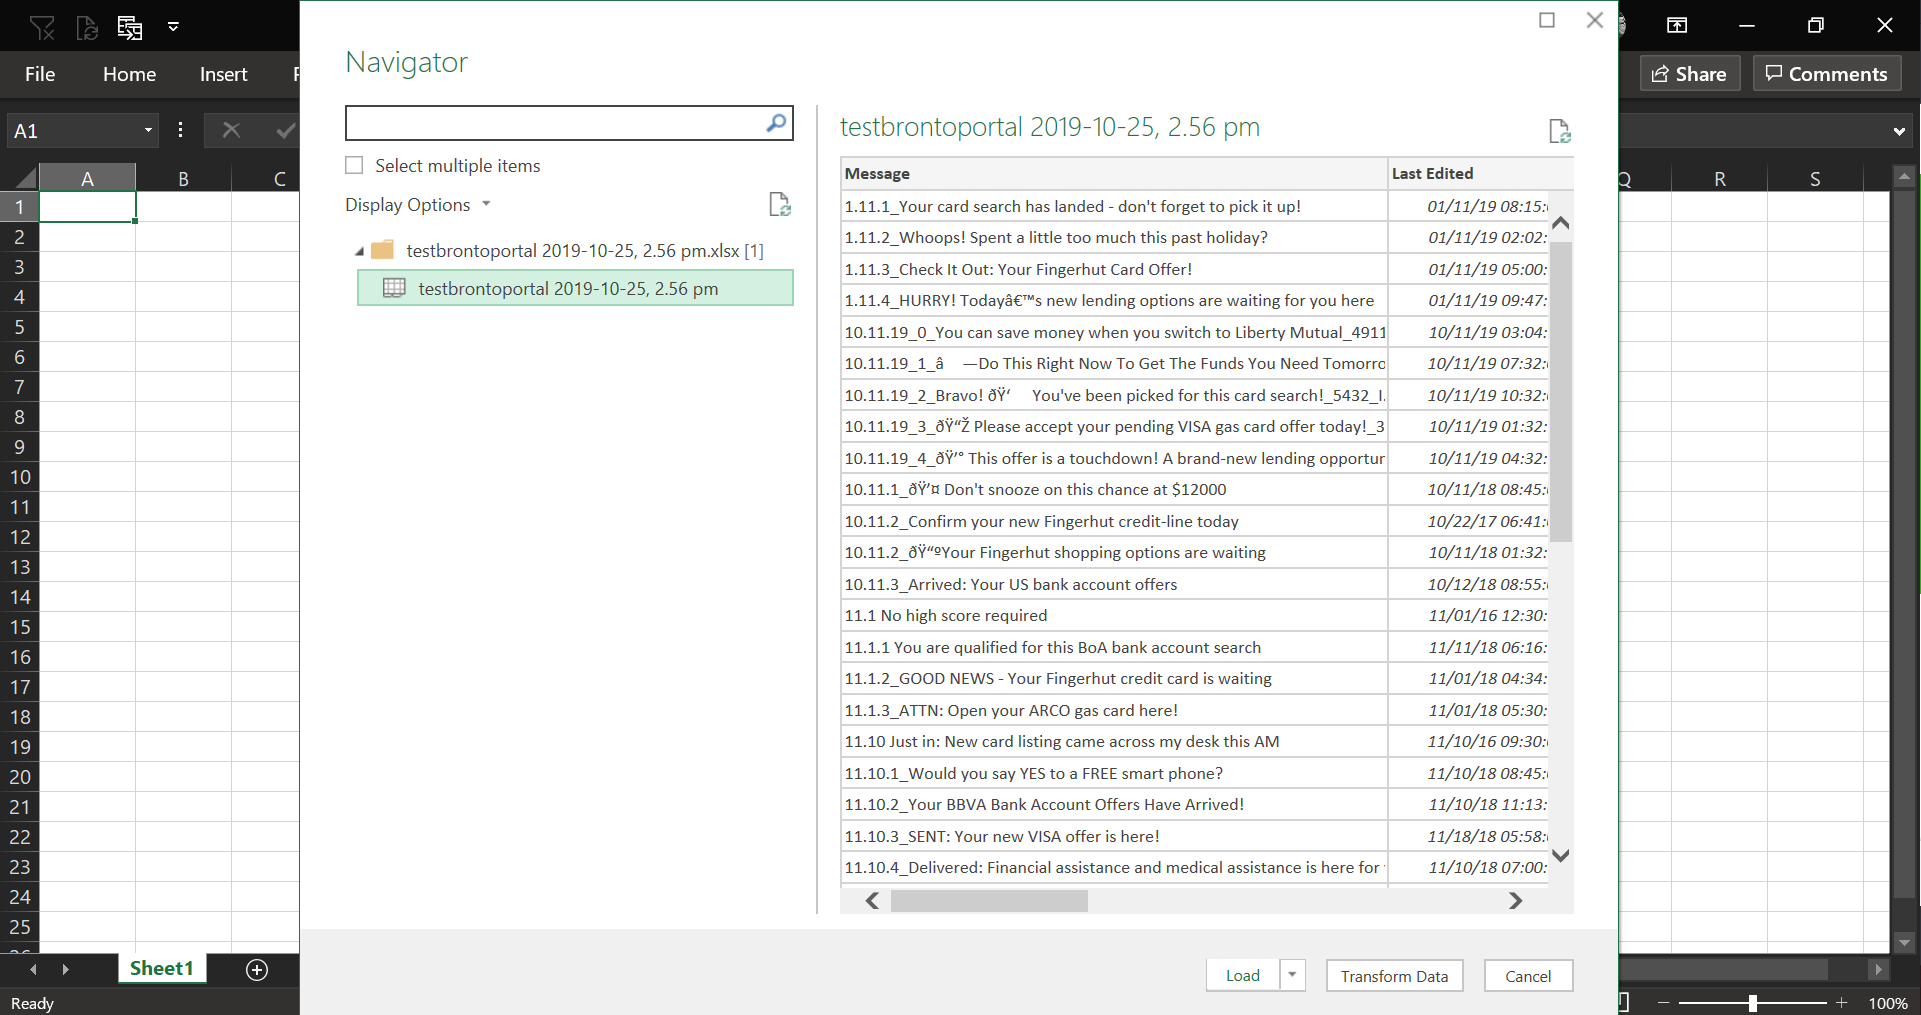Open the File tab in Excel

click(x=40, y=74)
